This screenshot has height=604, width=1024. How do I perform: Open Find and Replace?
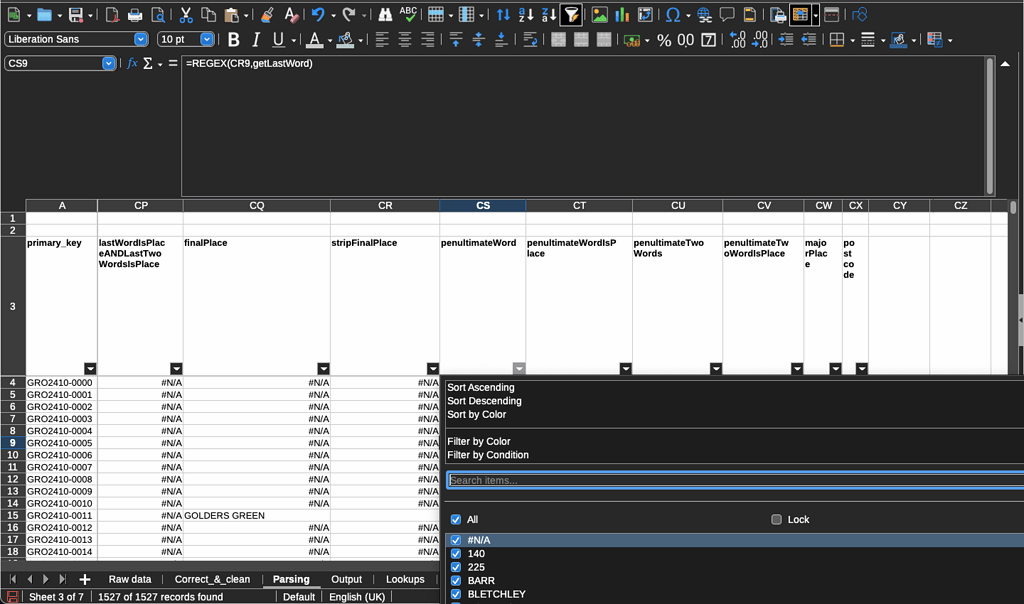(385, 14)
